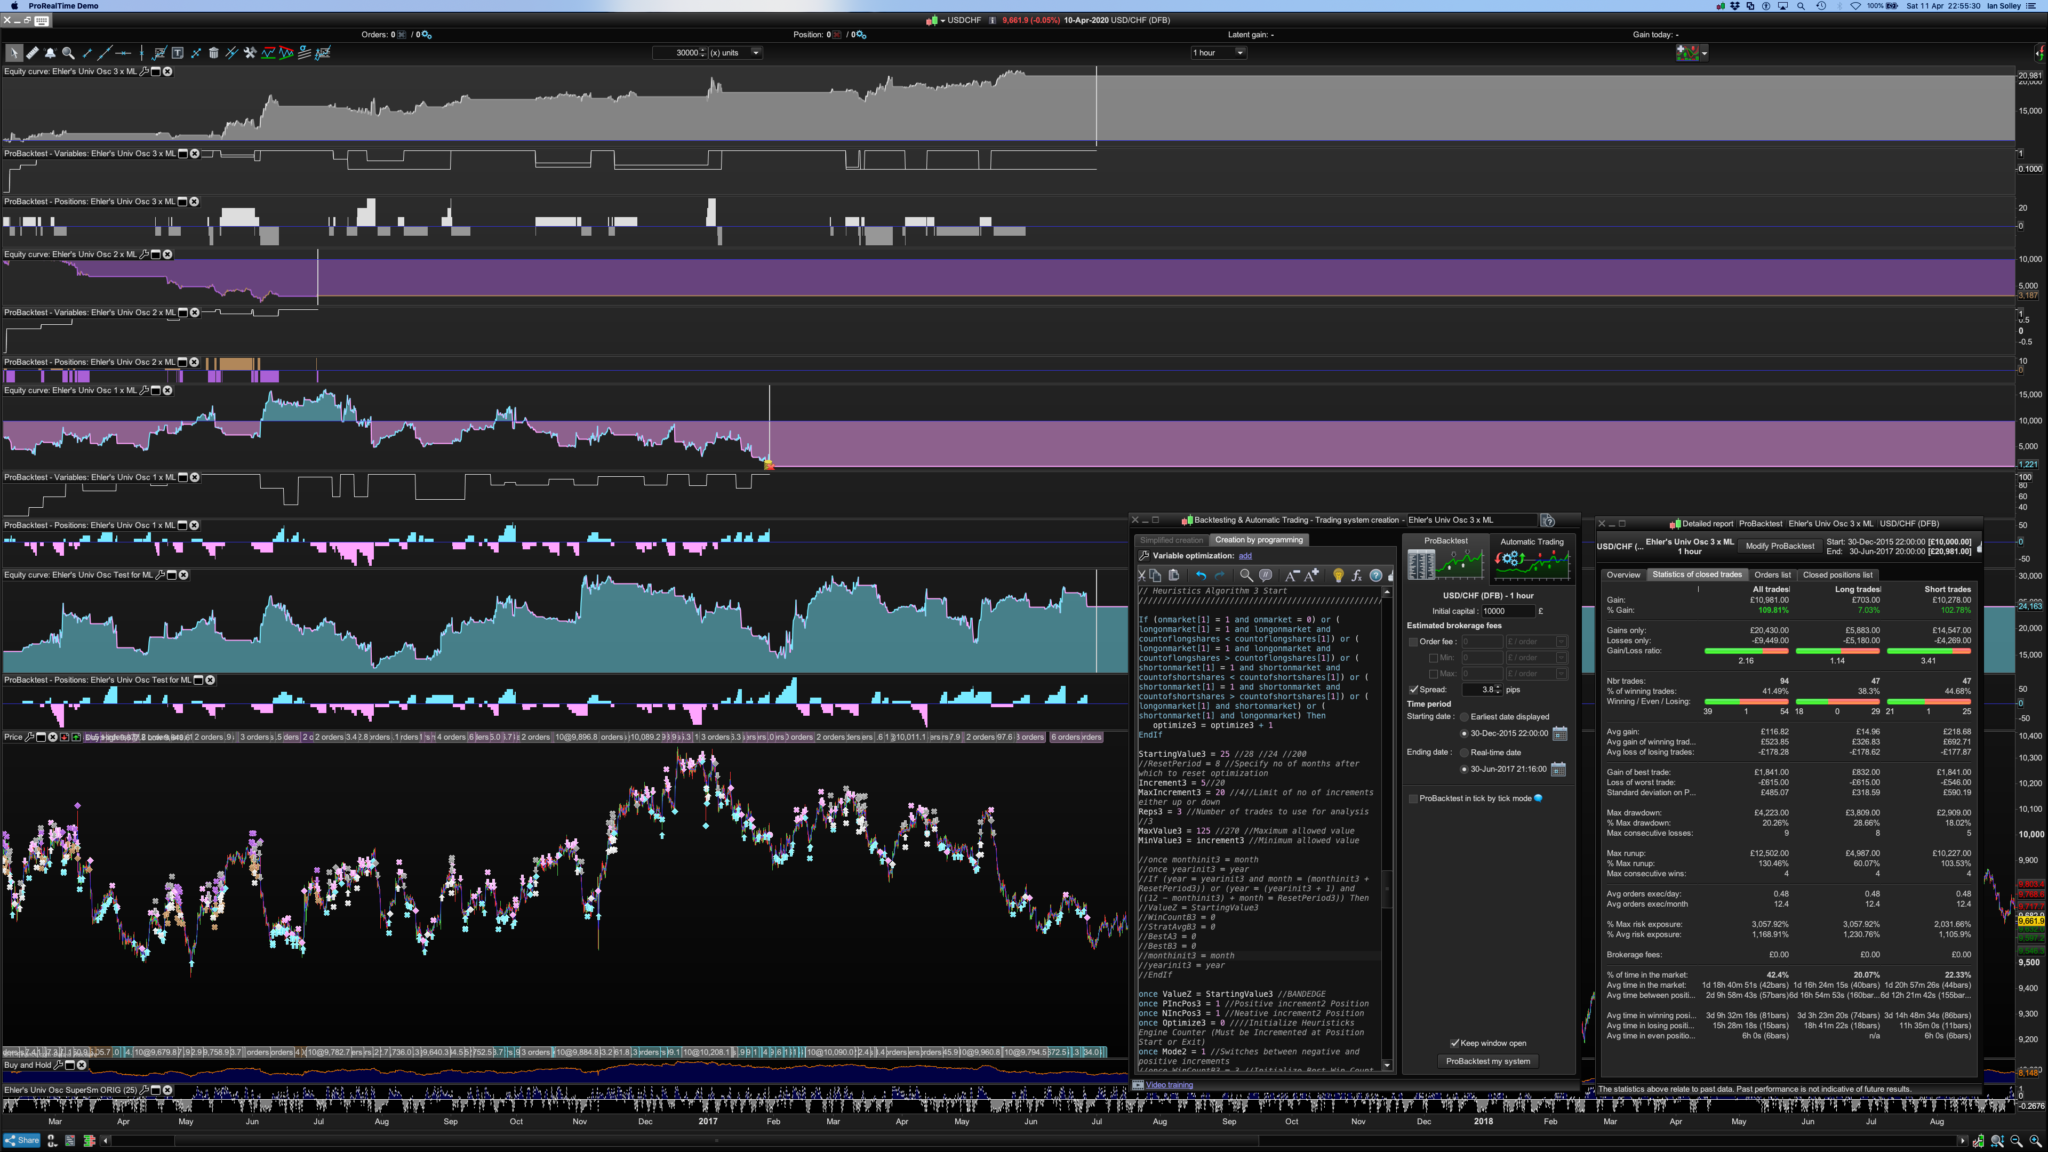
Task: Switch to the Orders list tab
Action: [1772, 575]
